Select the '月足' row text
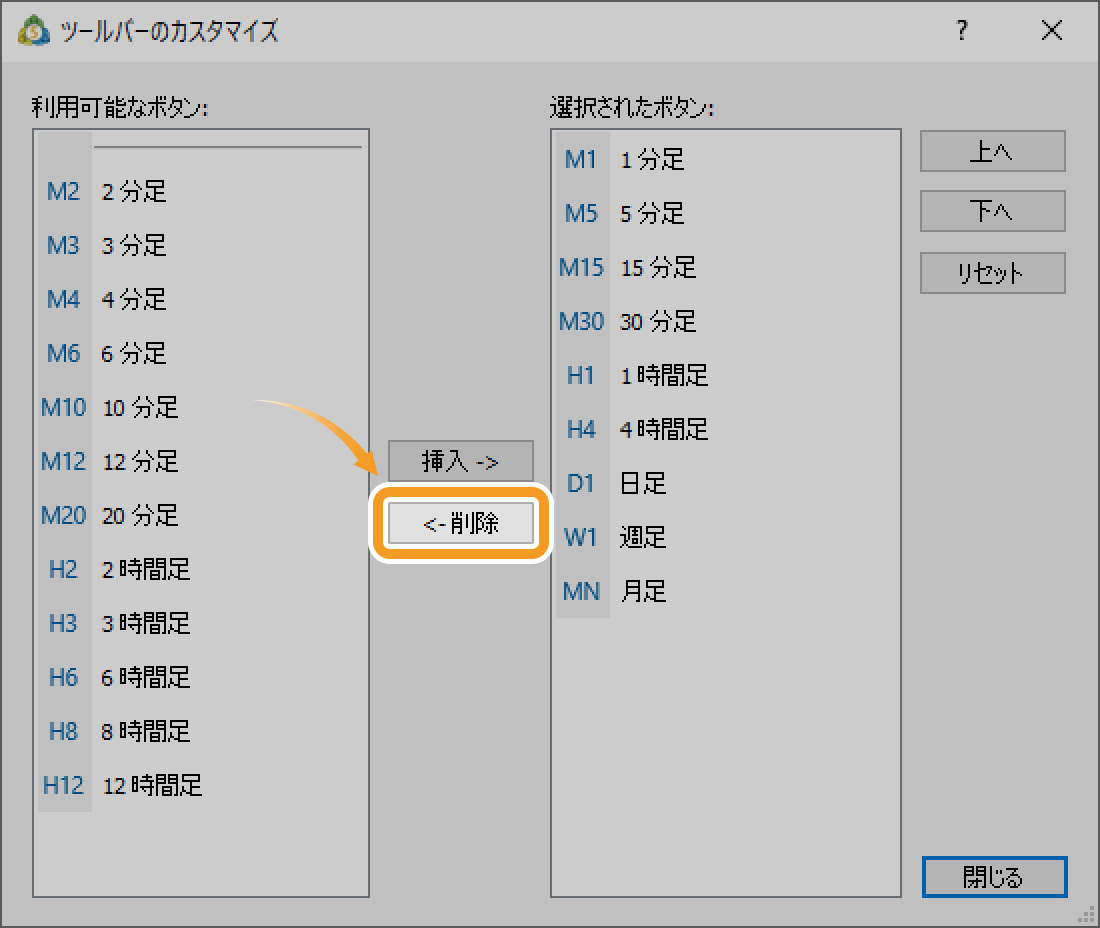 pyautogui.click(x=643, y=591)
